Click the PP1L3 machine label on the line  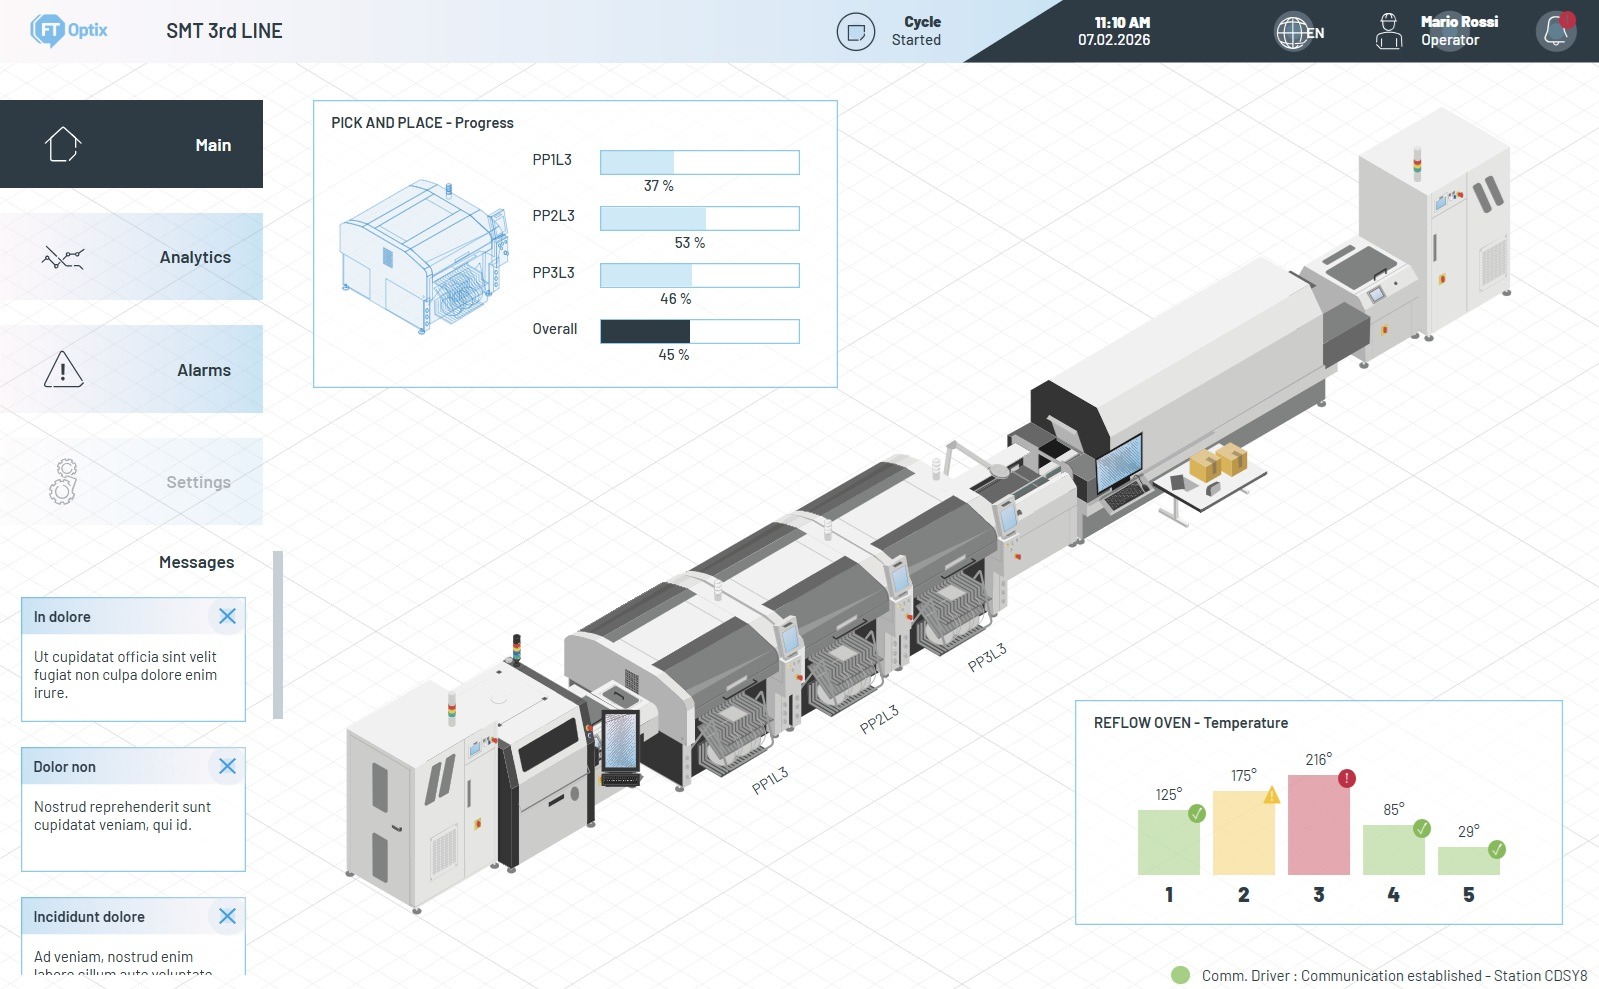770,780
